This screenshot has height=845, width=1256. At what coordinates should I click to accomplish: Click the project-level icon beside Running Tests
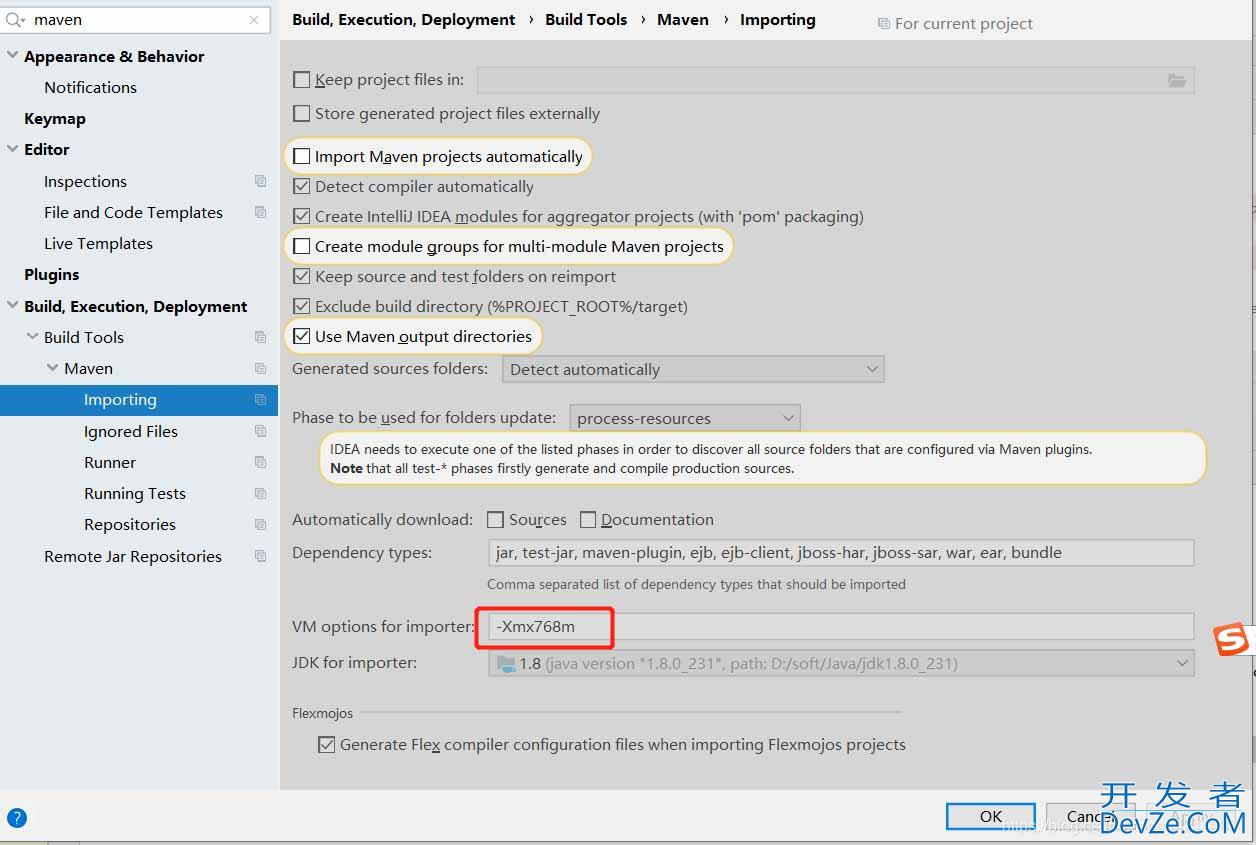260,493
